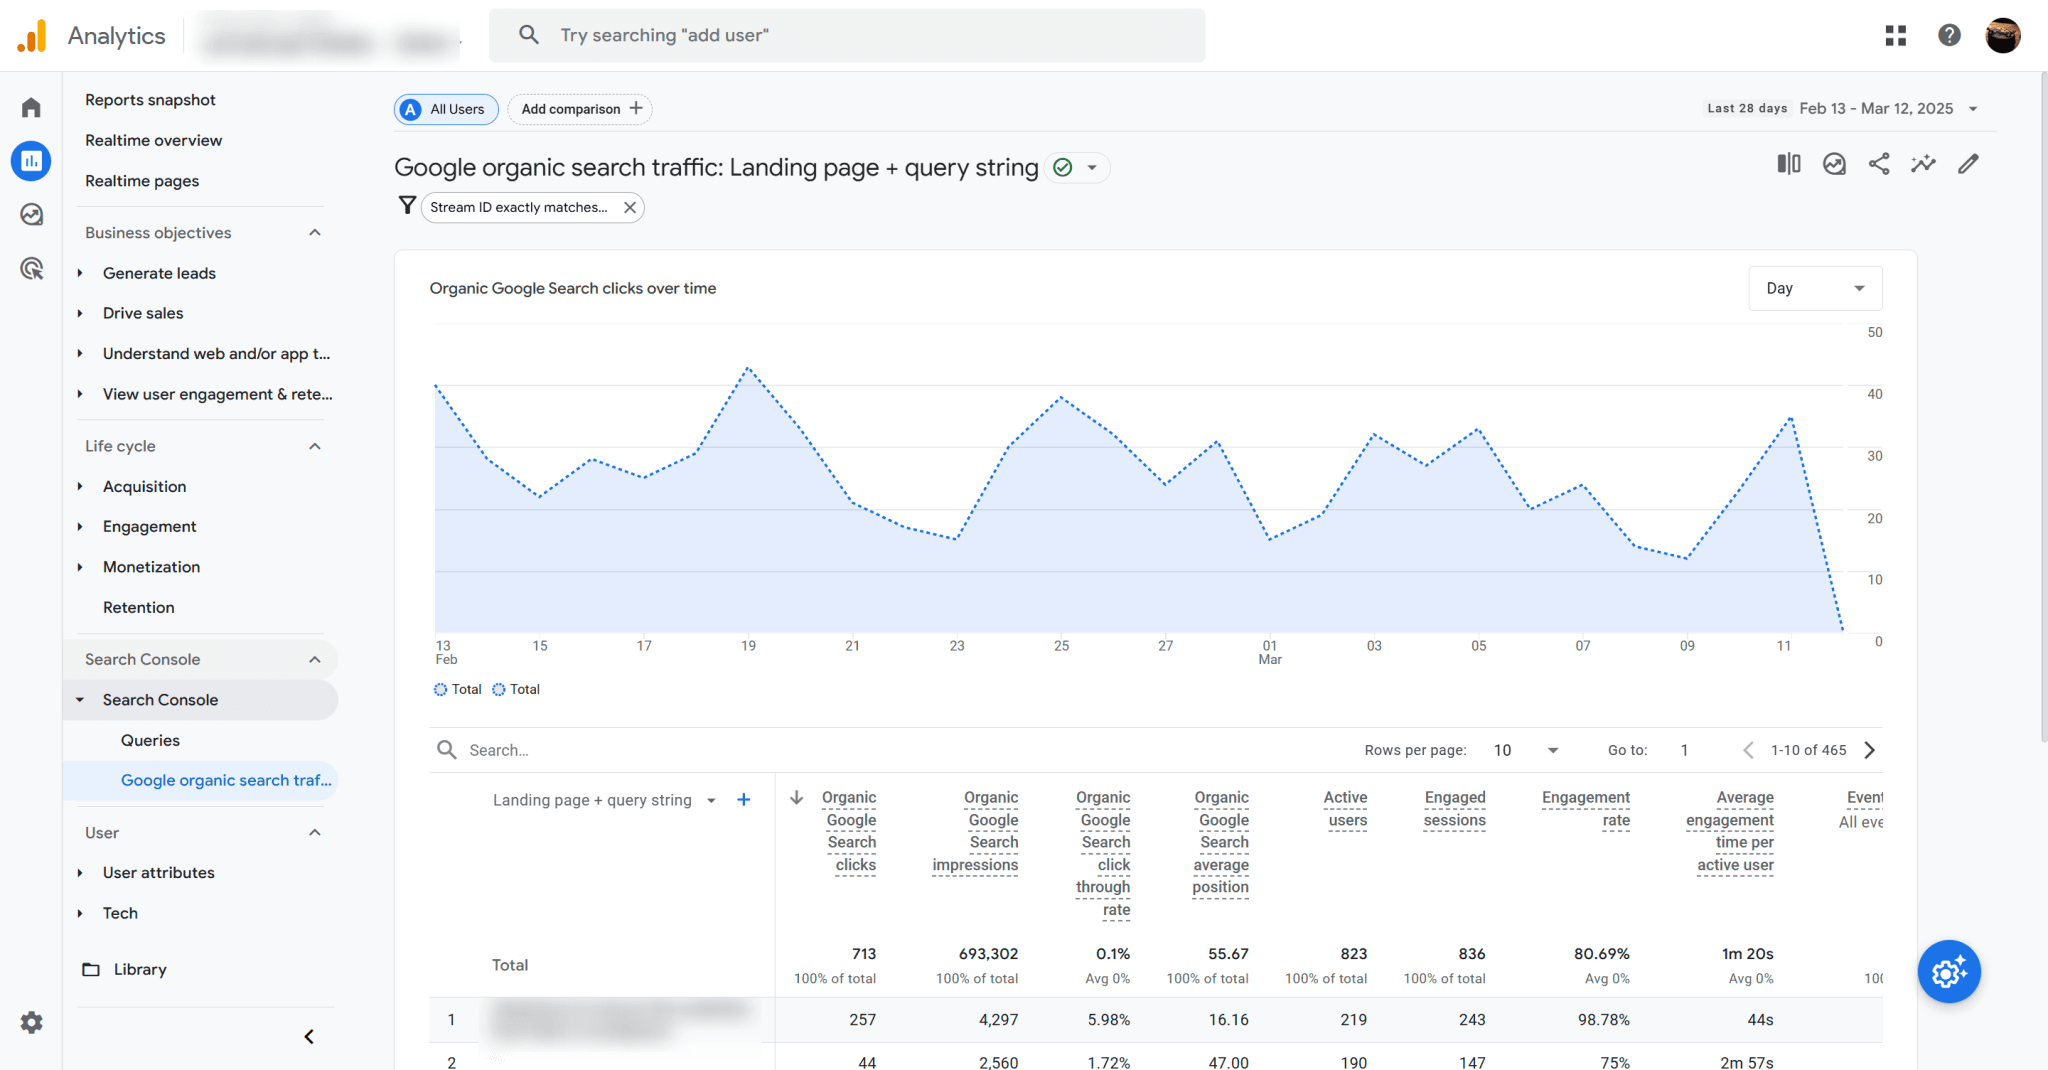Open Insights with the sparkle icon
This screenshot has height=1070, width=2048.
(1923, 163)
